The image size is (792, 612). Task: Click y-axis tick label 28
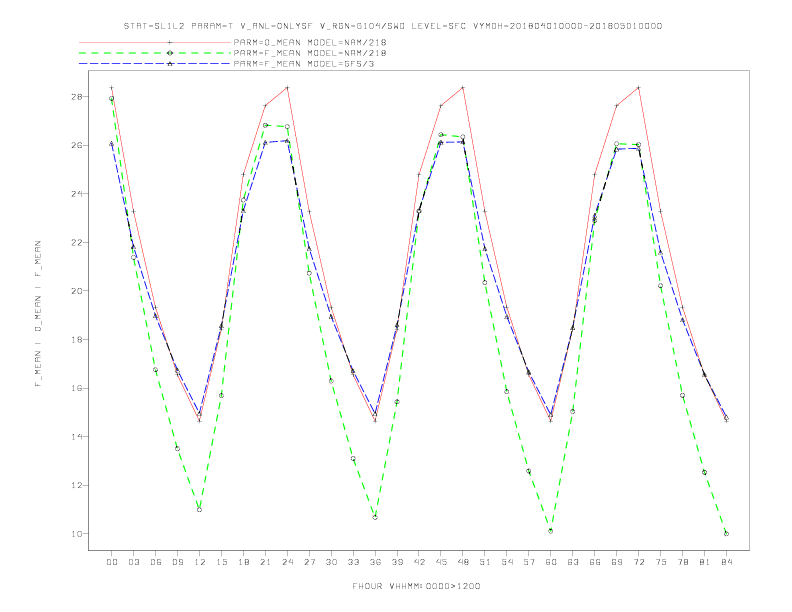coord(77,96)
